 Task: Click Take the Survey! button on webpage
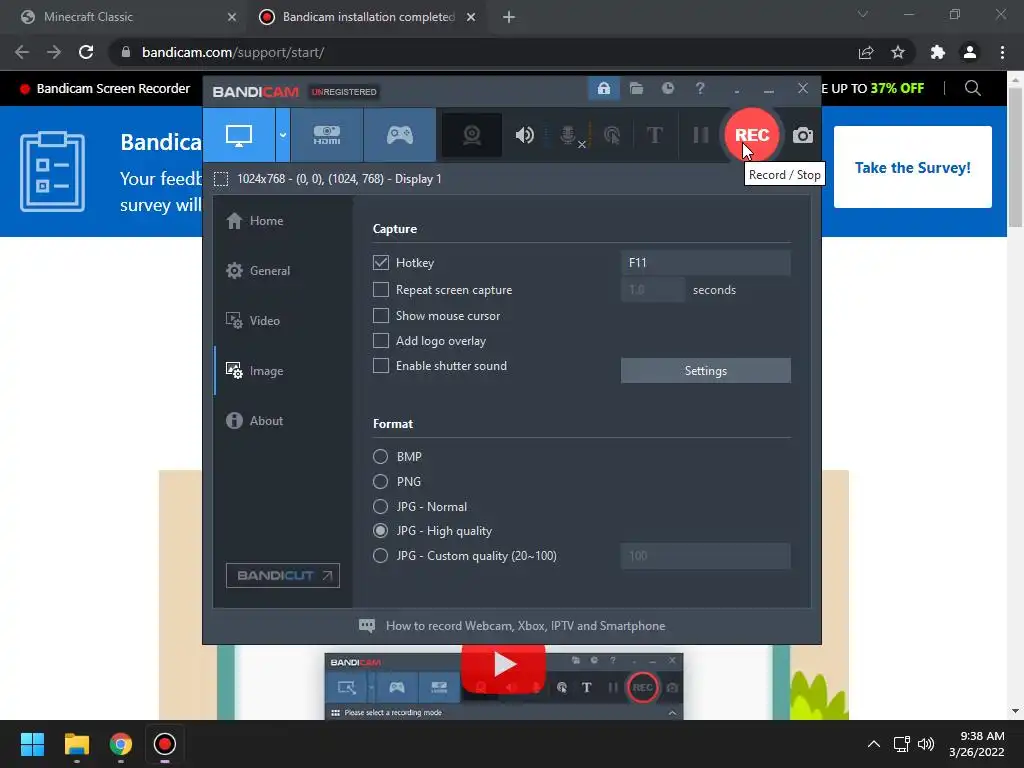tap(912, 167)
